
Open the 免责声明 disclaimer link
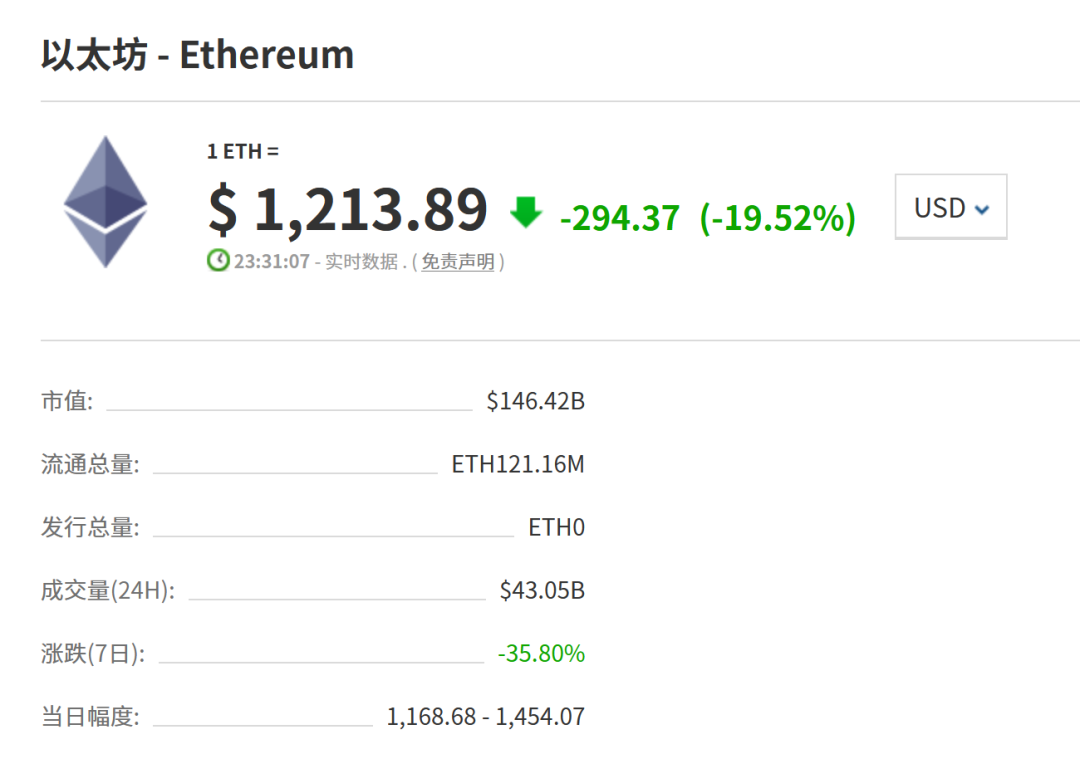click(458, 262)
